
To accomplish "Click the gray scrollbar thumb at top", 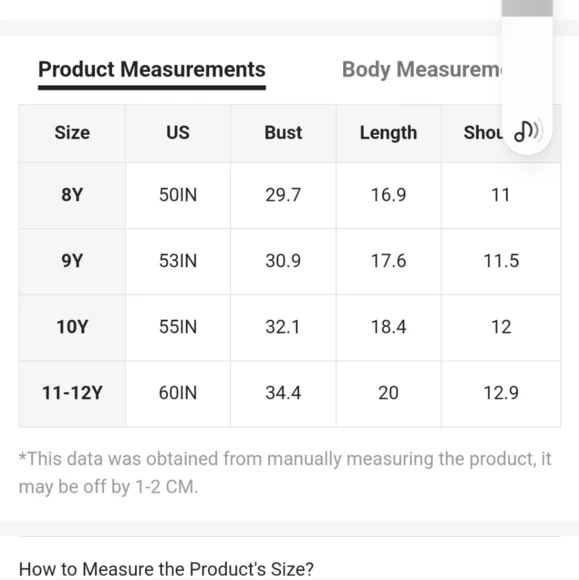I will [x=527, y=8].
